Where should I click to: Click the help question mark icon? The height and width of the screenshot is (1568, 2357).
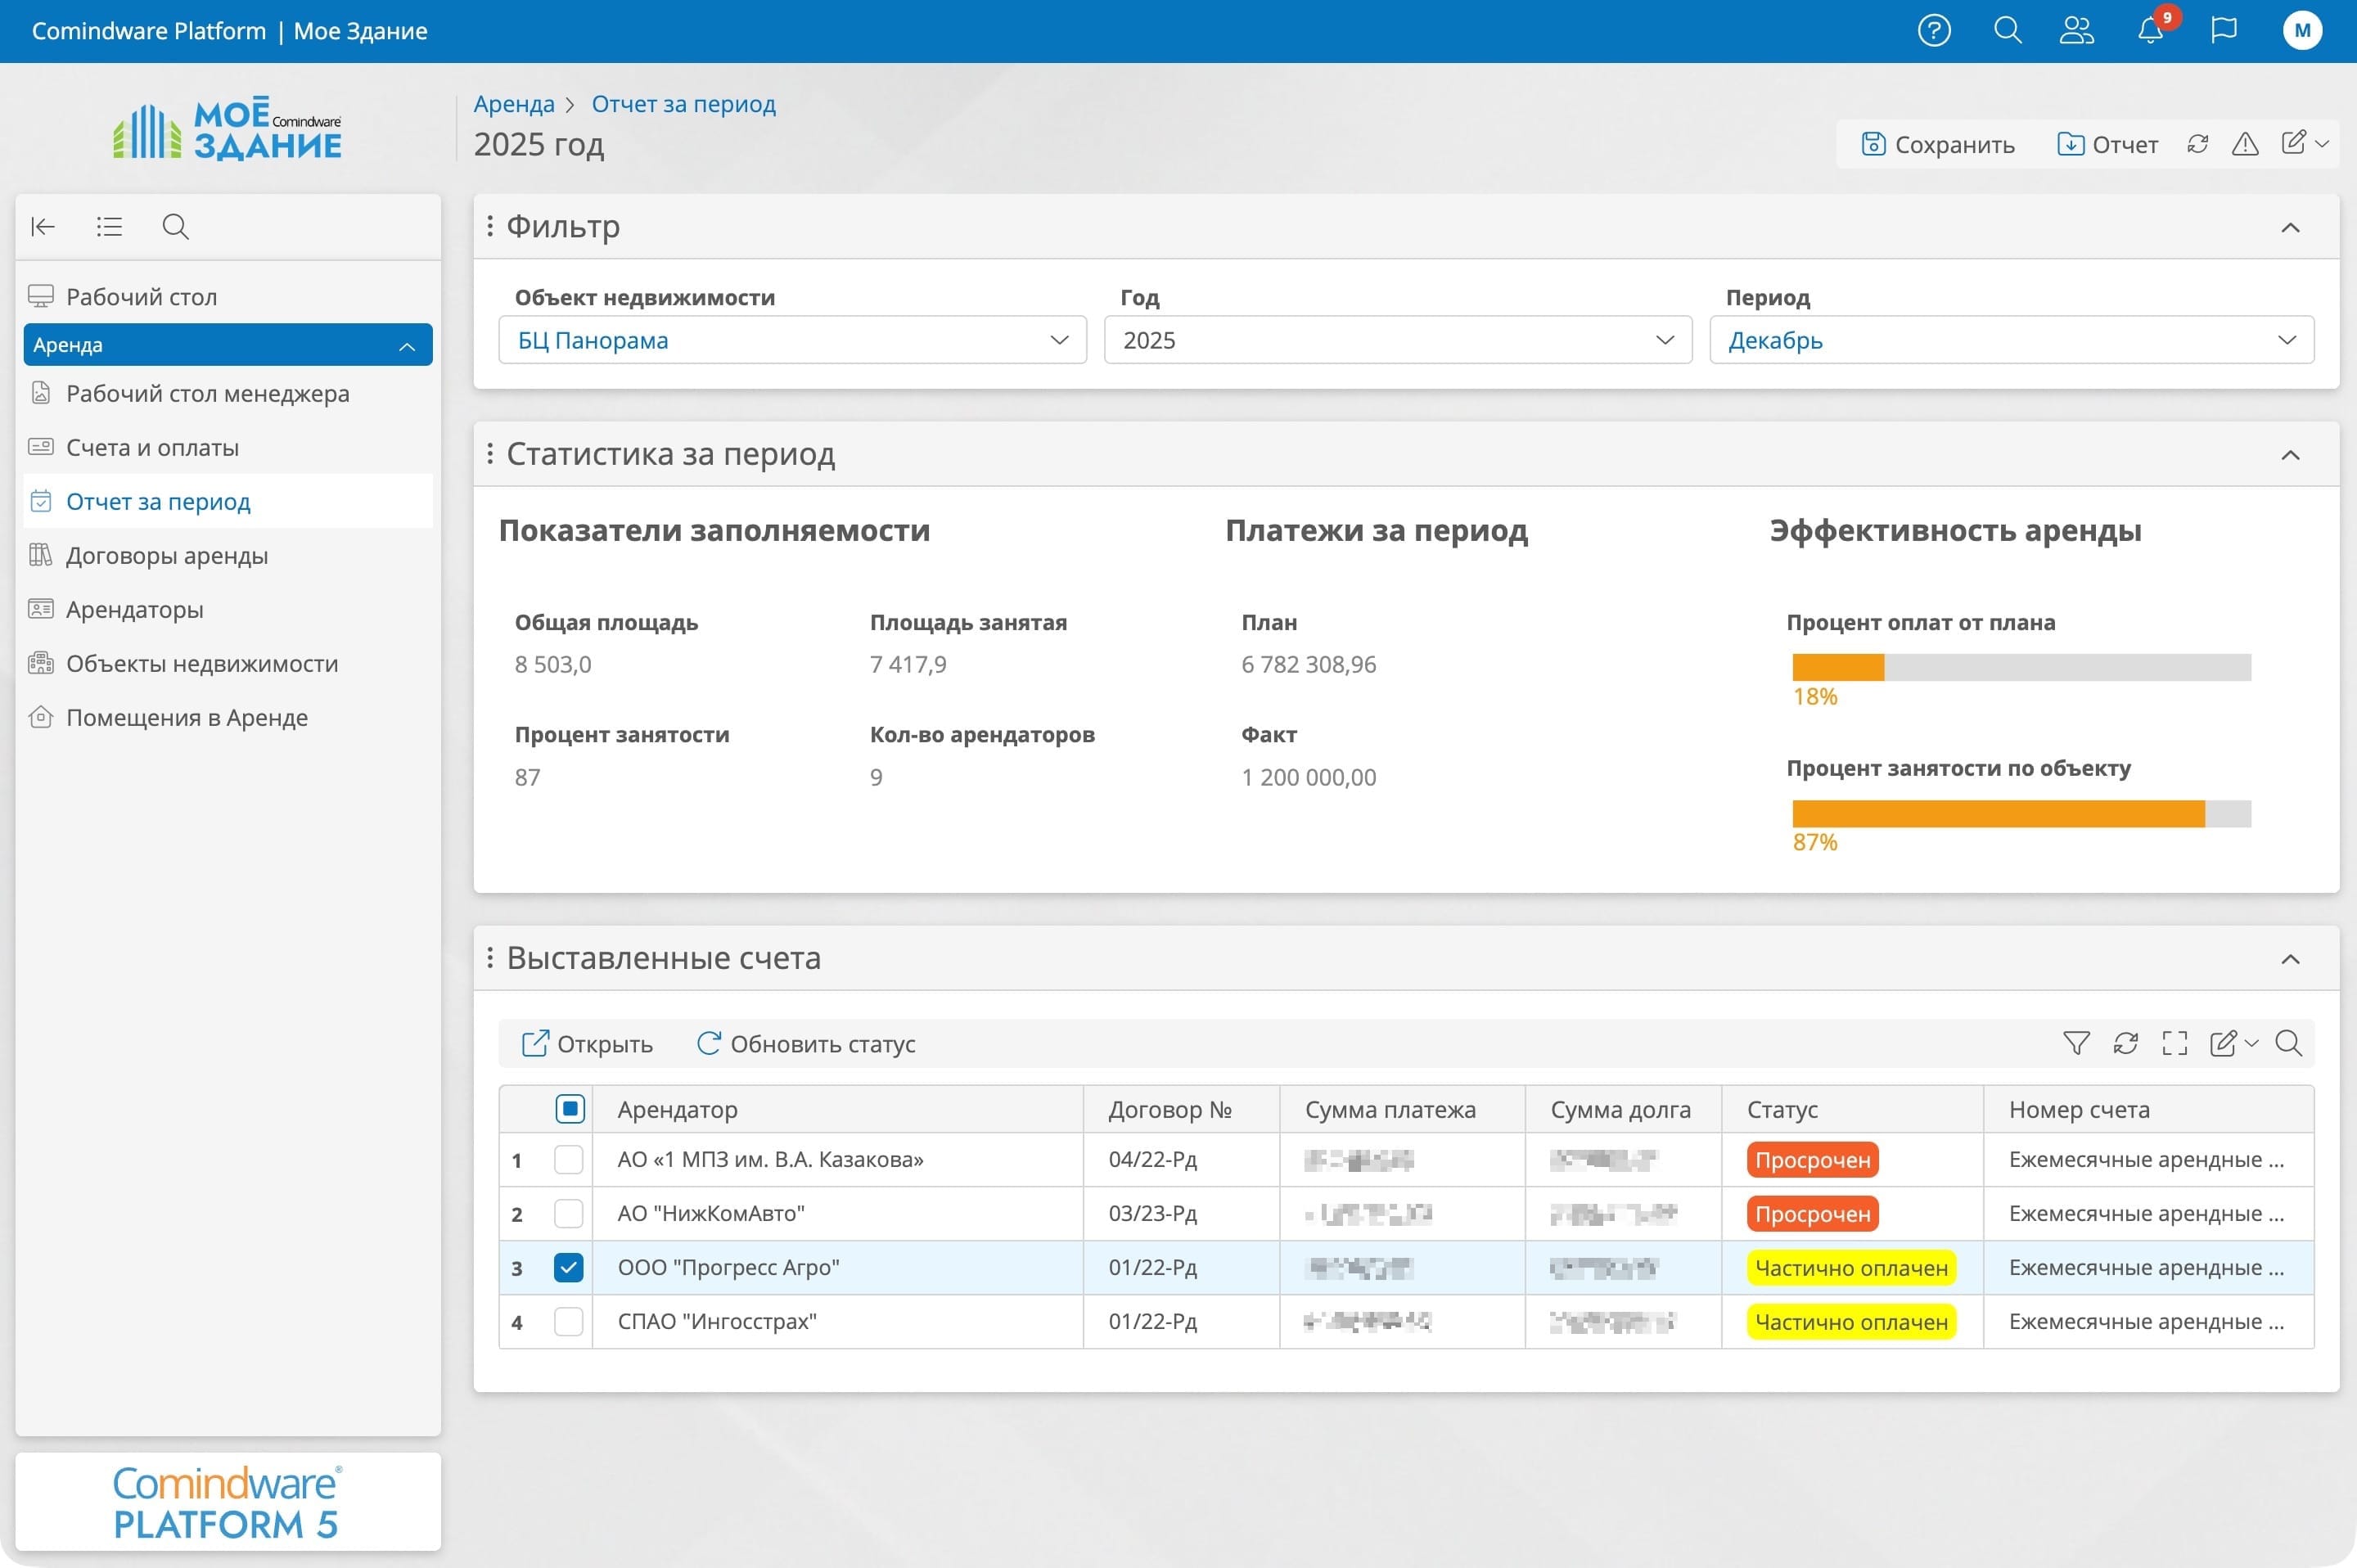(x=1934, y=31)
